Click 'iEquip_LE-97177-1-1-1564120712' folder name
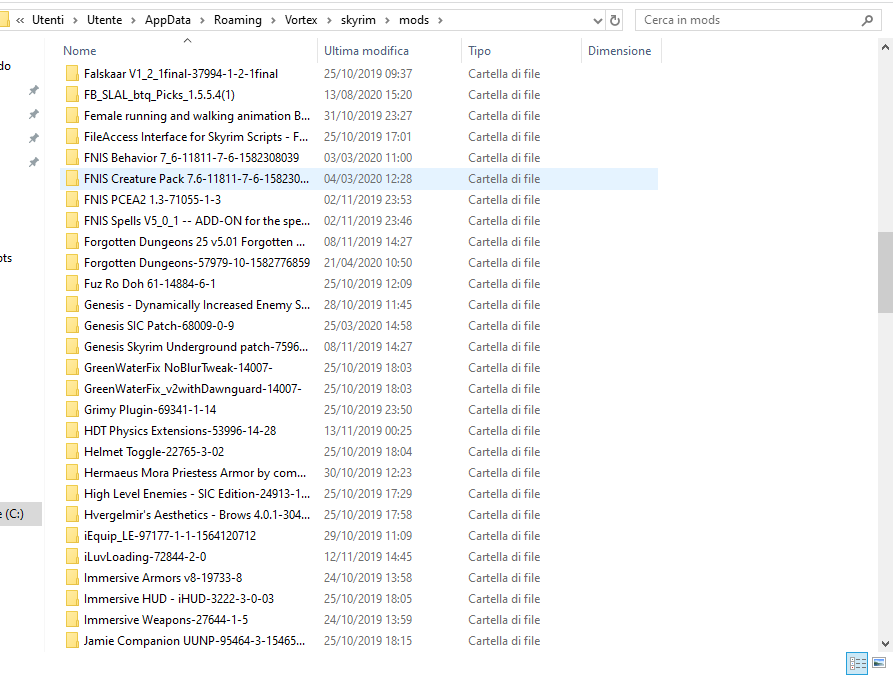This screenshot has width=893, height=676. point(170,536)
